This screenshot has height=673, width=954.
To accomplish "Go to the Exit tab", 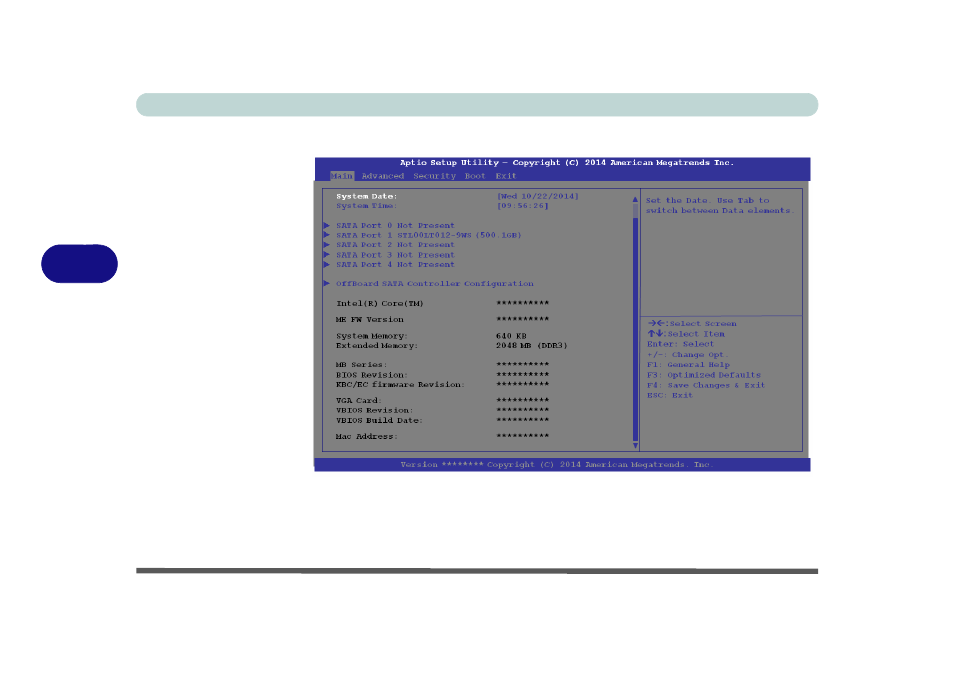I will 506,176.
